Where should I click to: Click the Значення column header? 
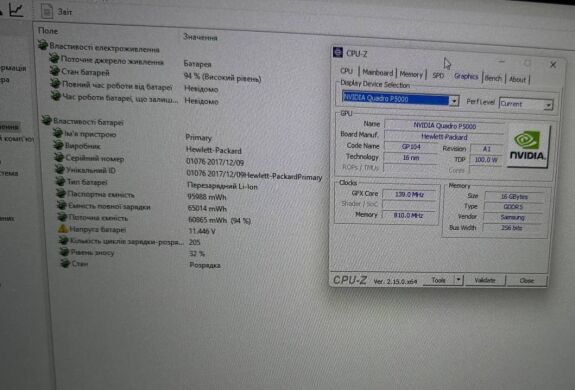point(200,37)
